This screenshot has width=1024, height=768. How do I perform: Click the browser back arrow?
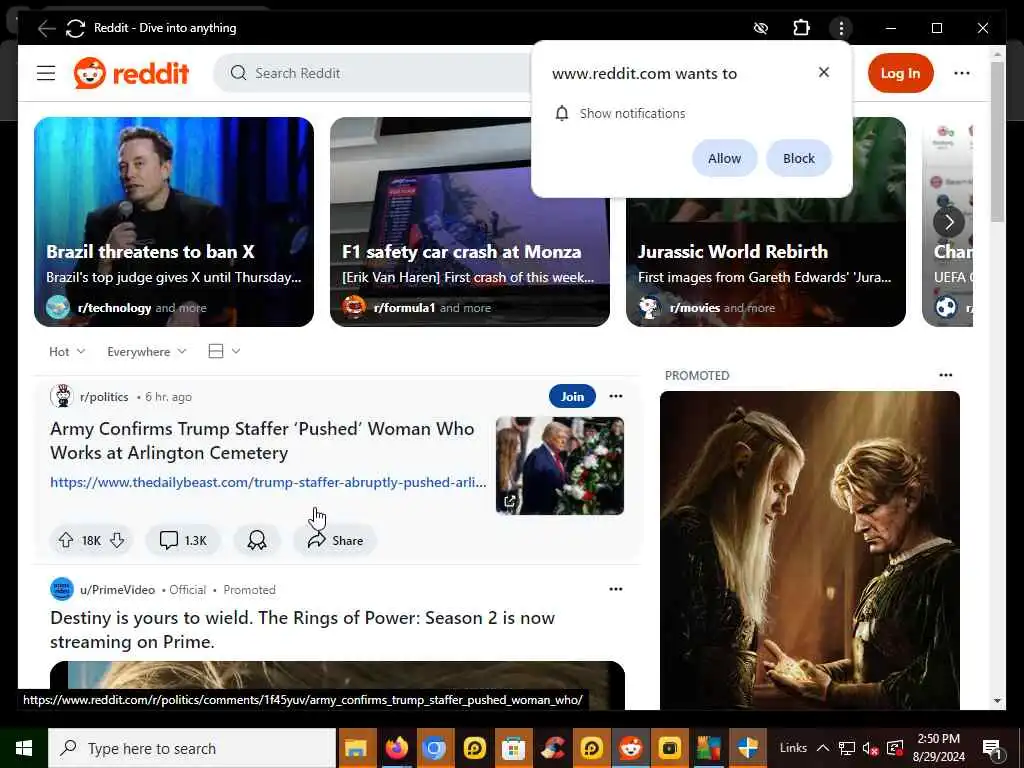coord(46,28)
